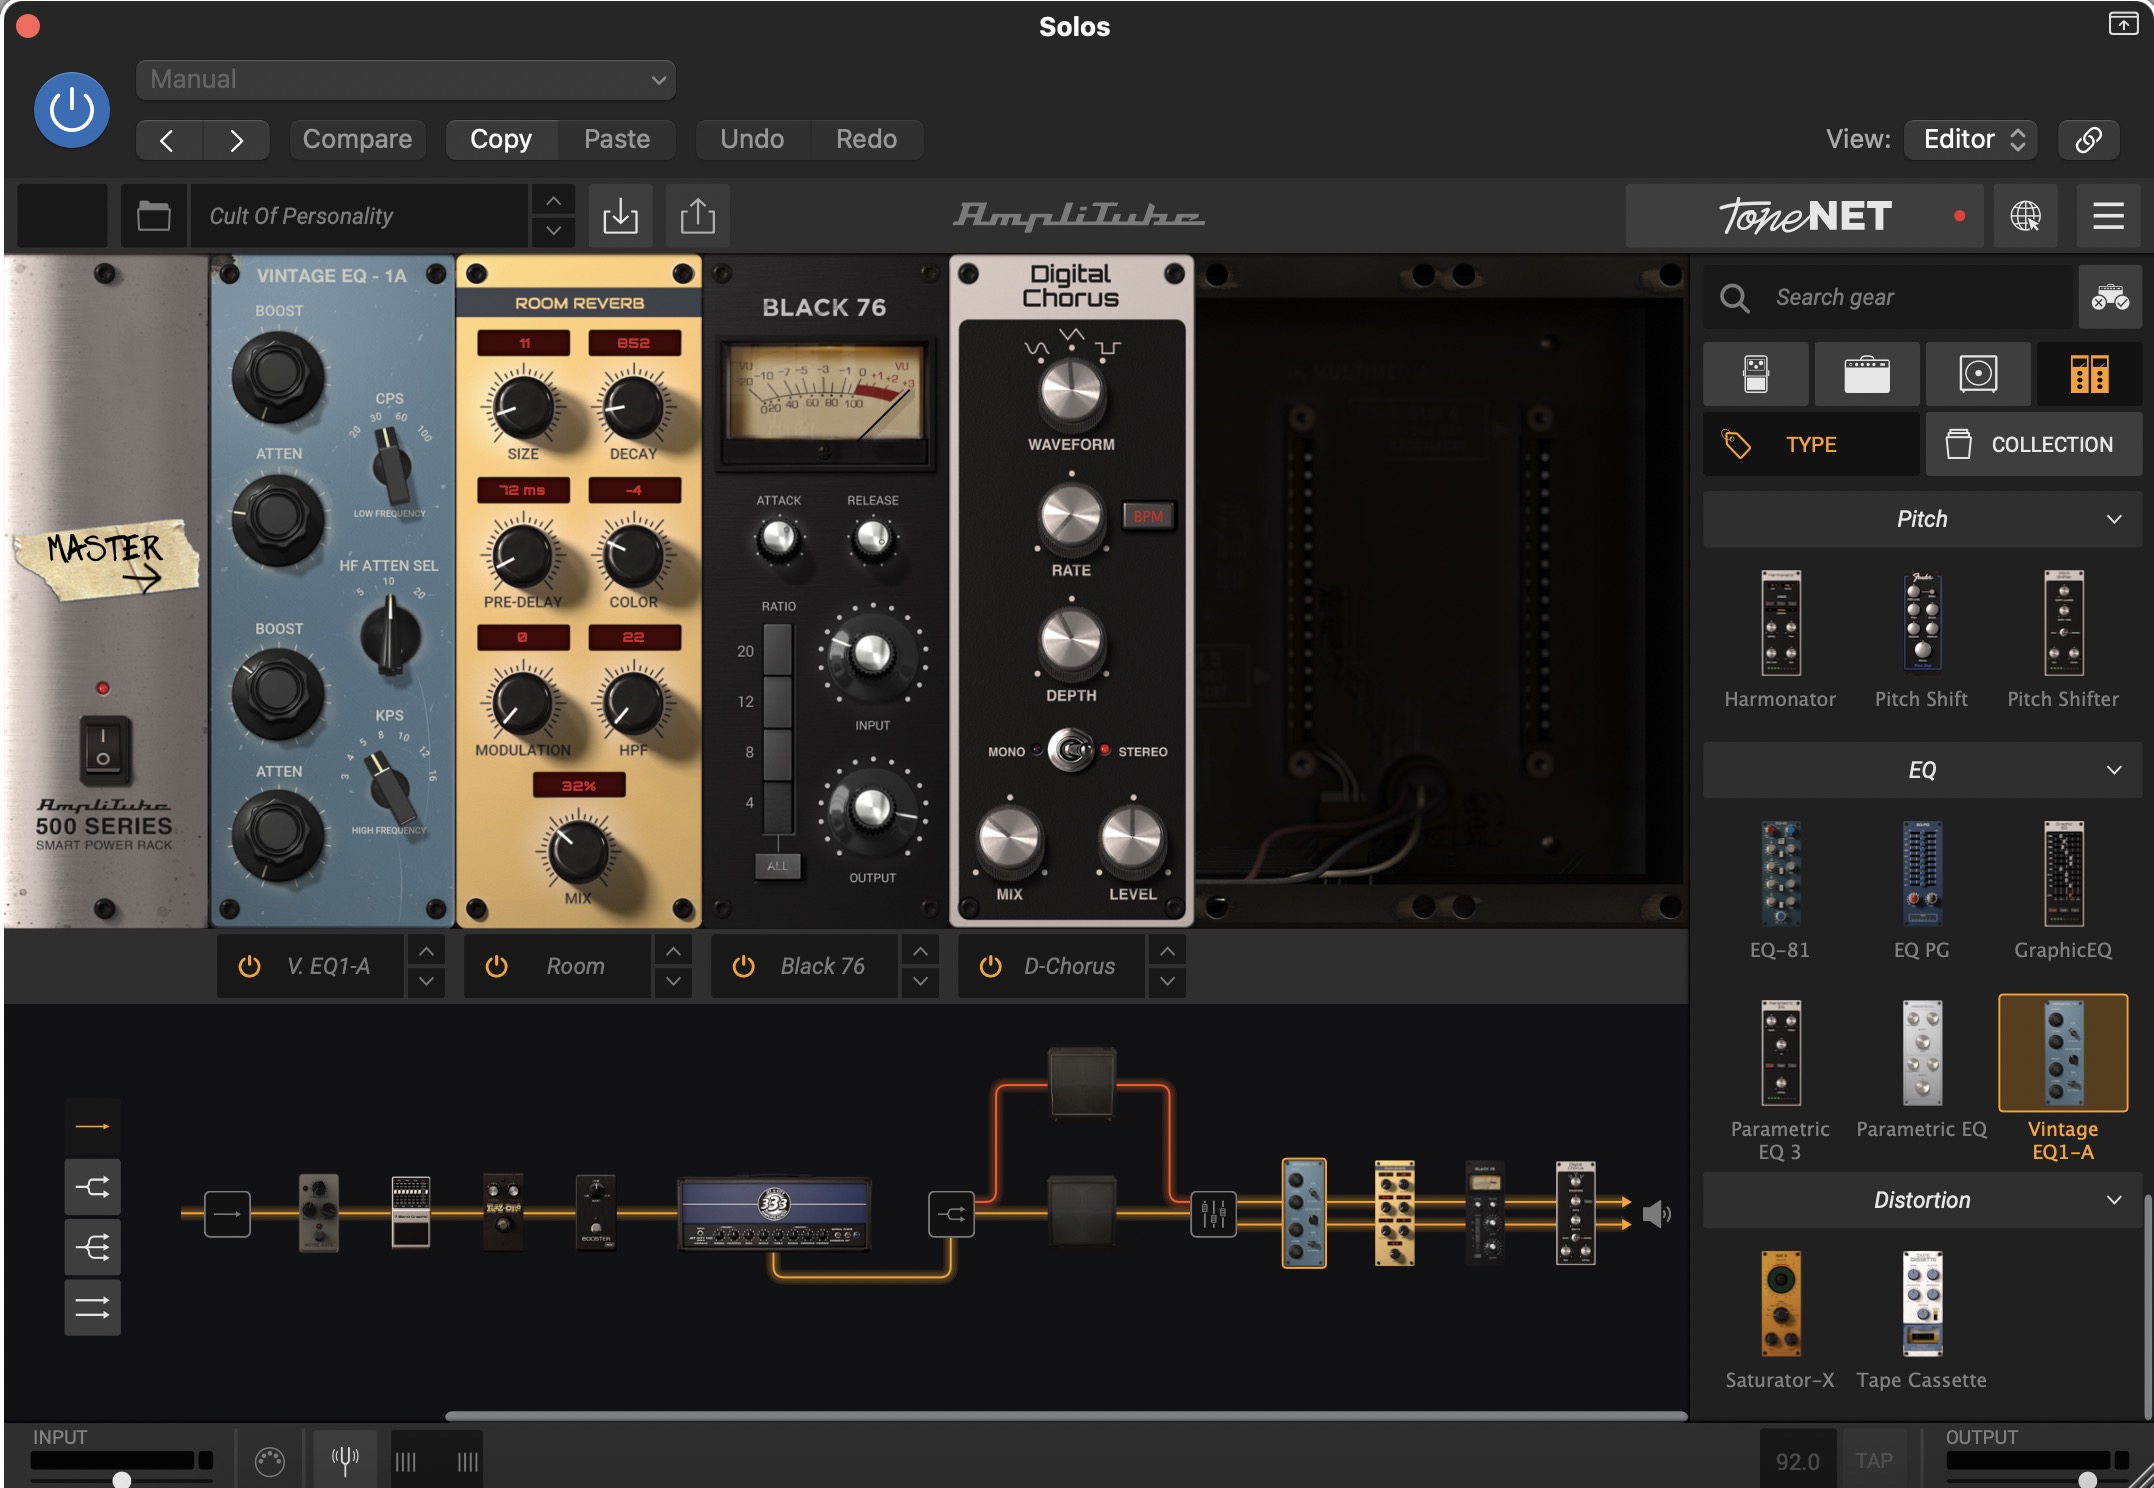
Task: Click the globe web icon
Action: pos(2025,215)
